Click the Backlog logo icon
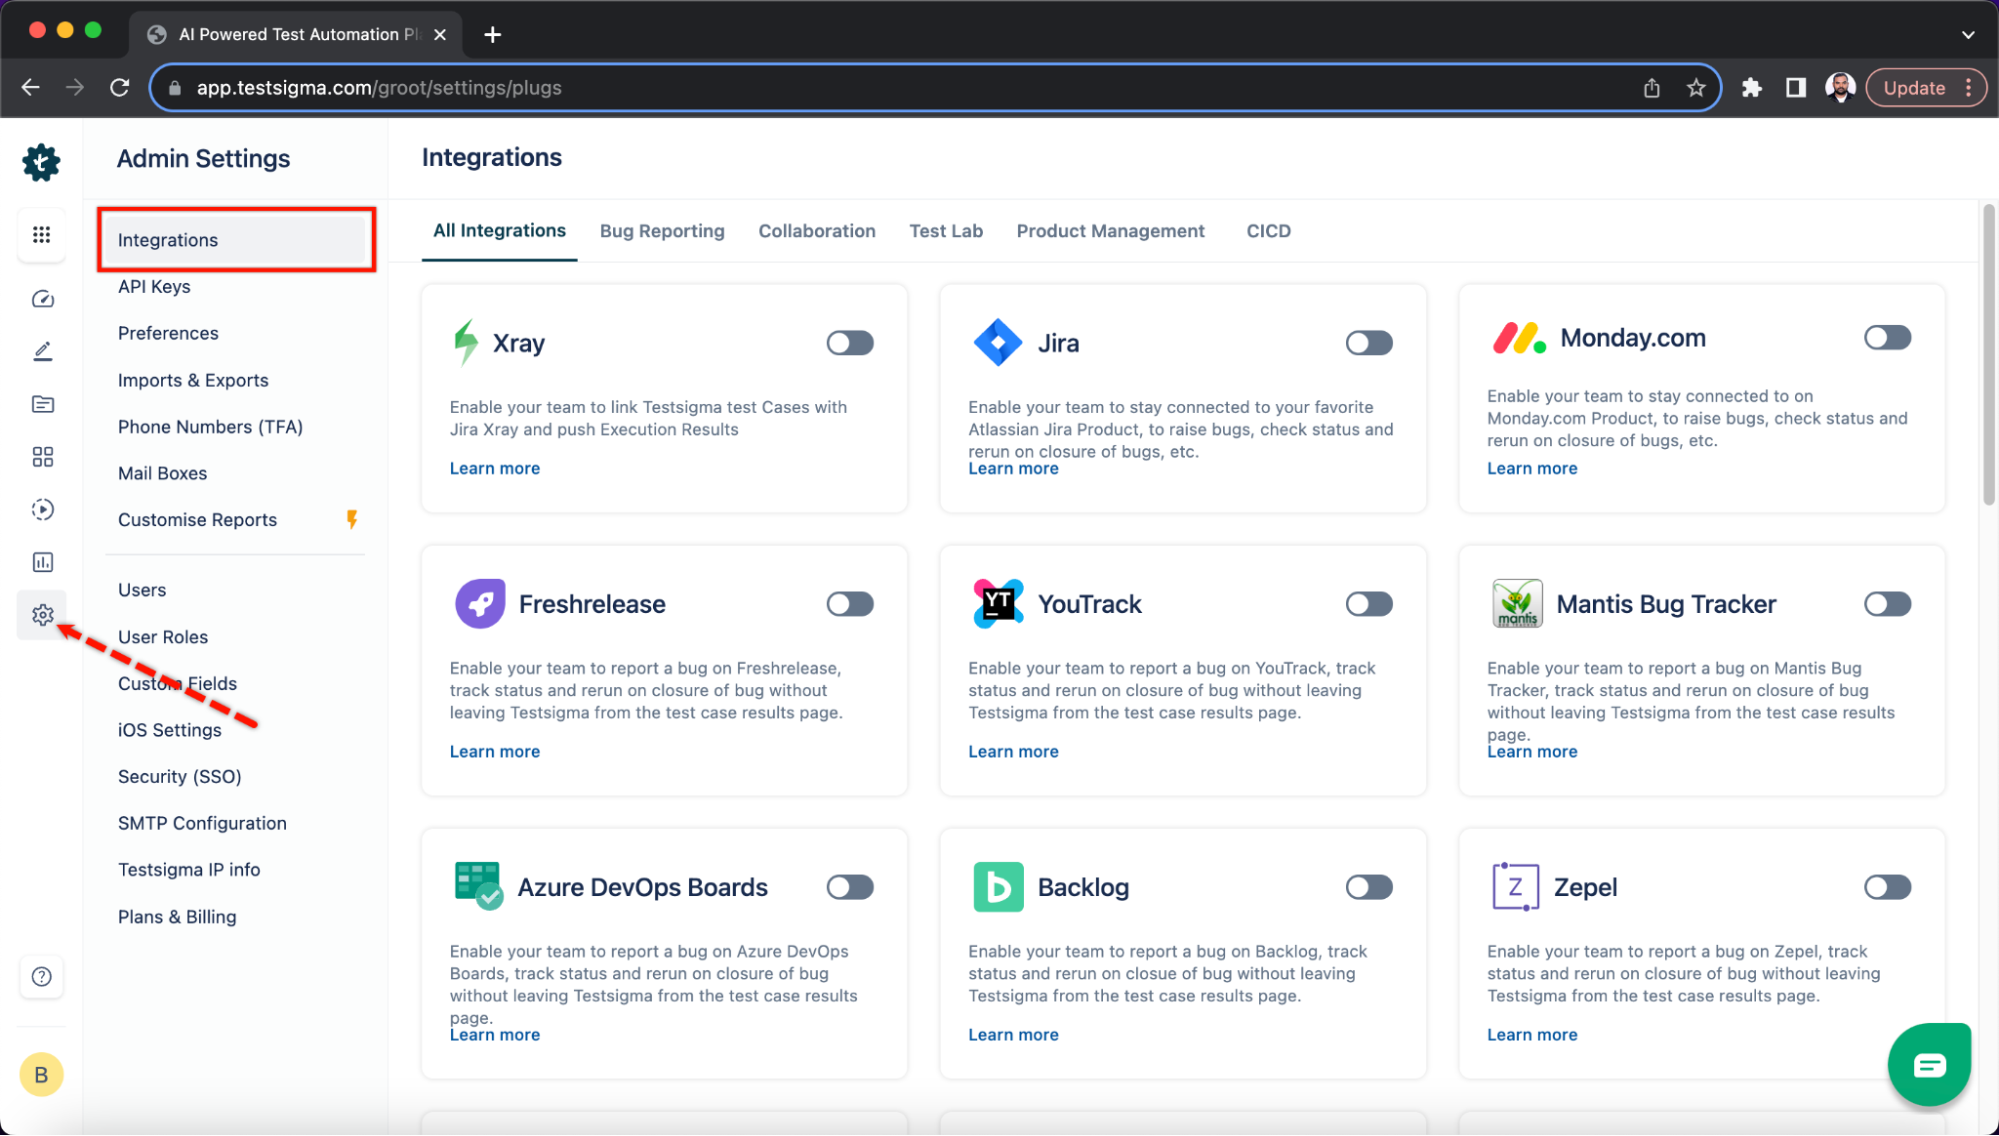 pos(998,887)
